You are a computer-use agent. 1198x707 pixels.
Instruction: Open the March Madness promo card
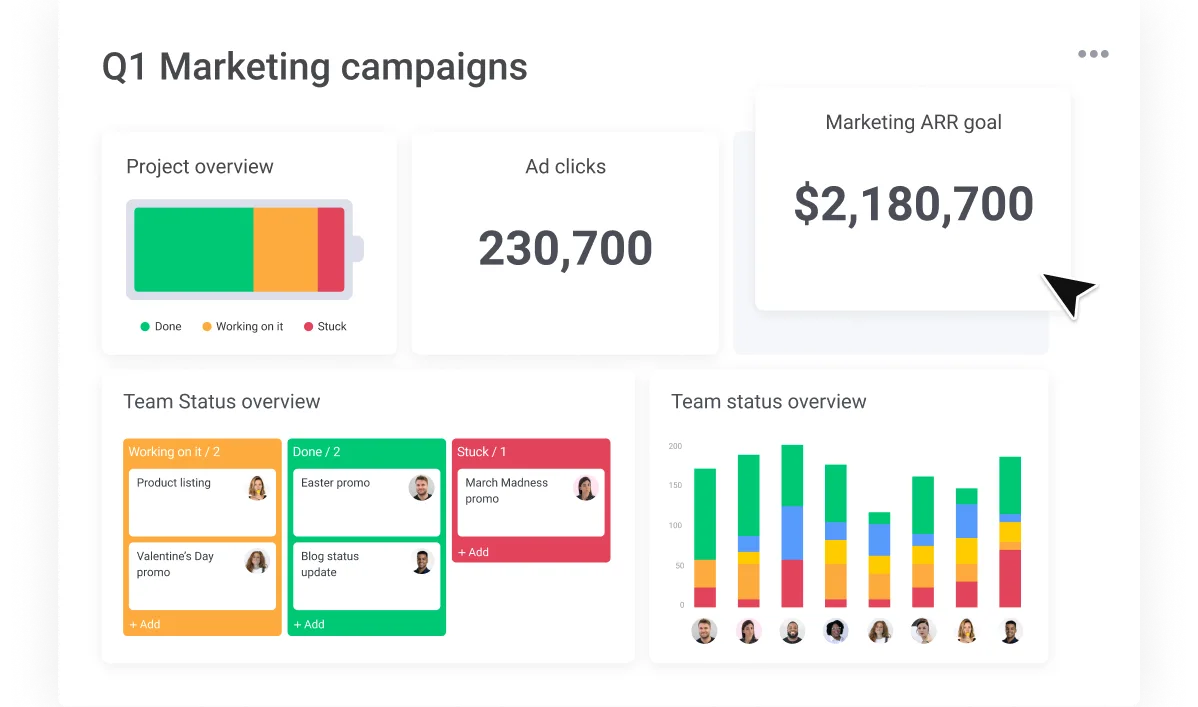coord(531,502)
